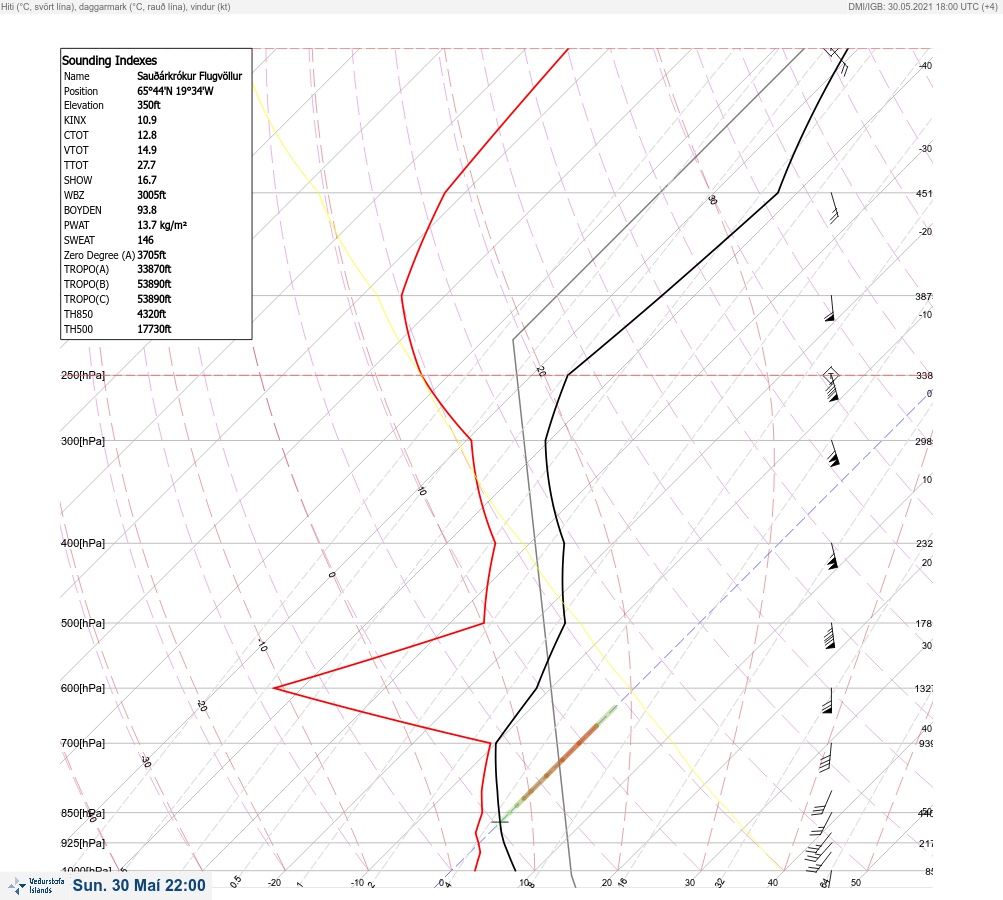Click the chart legend text 'Hiti (°C, svört lína)...'
The width and height of the screenshot is (1003, 900).
coord(116,6)
